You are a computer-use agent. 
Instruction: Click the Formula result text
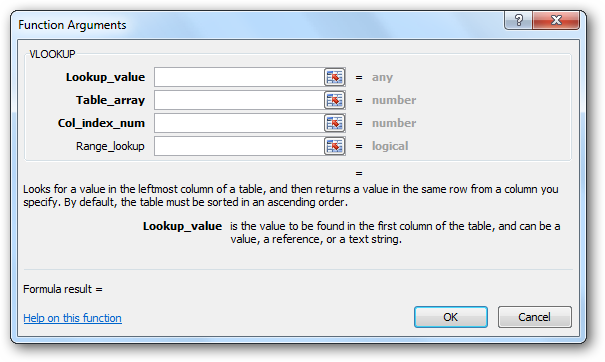point(63,289)
